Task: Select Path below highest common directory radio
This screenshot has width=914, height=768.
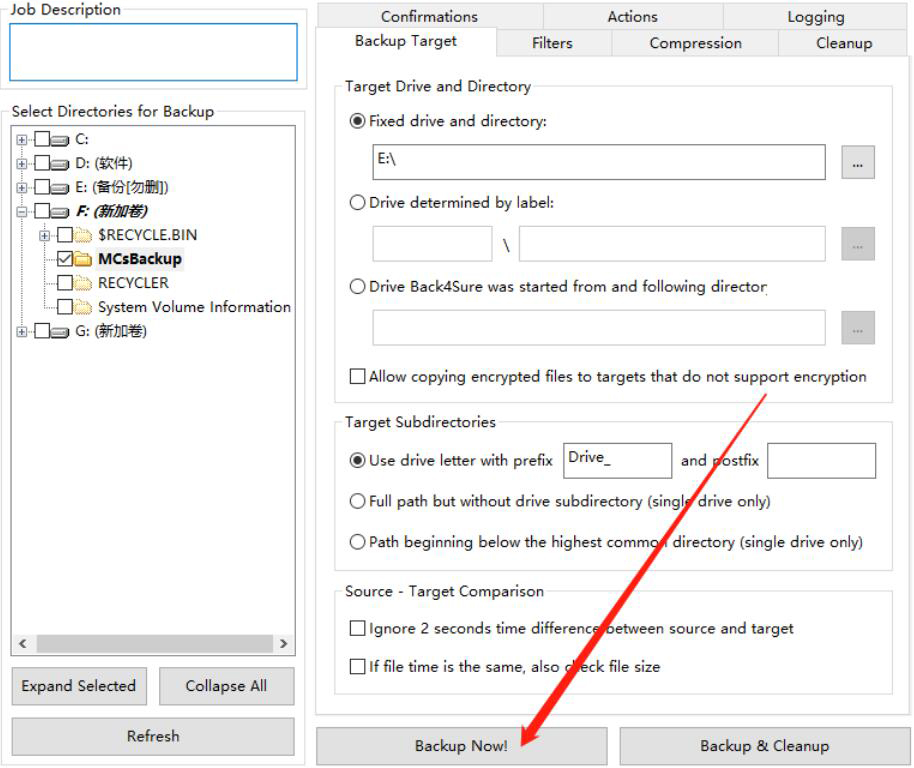Action: tap(357, 542)
